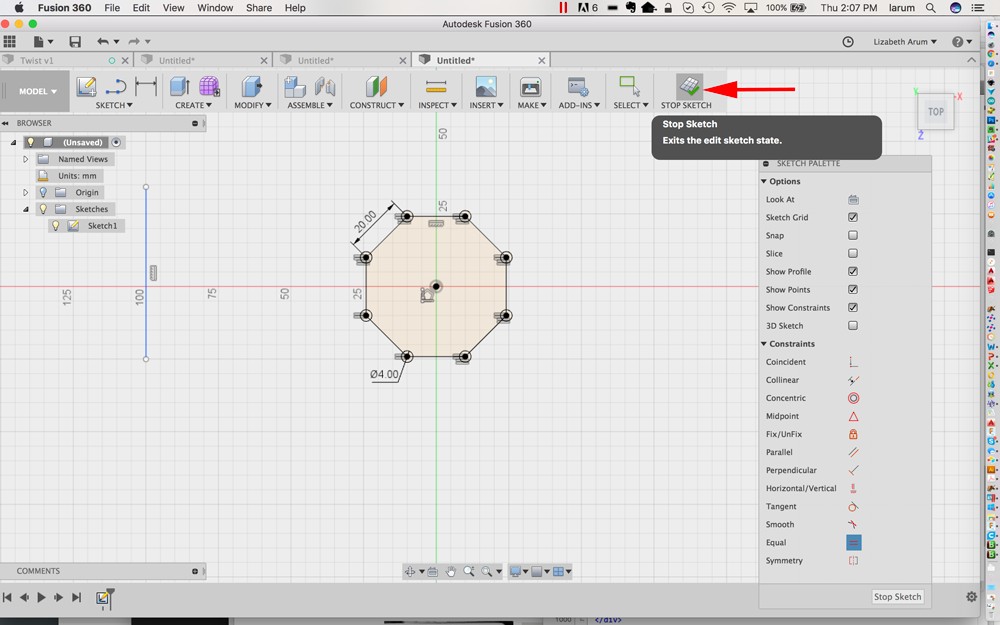This screenshot has width=1000, height=625.
Task: Click the New Component icon in Assemble
Action: 295,87
